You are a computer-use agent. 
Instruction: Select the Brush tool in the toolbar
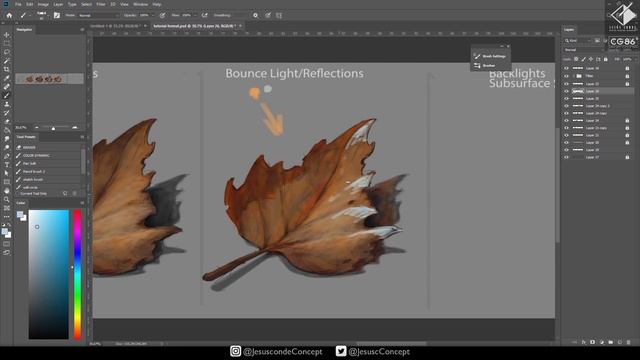point(7,95)
